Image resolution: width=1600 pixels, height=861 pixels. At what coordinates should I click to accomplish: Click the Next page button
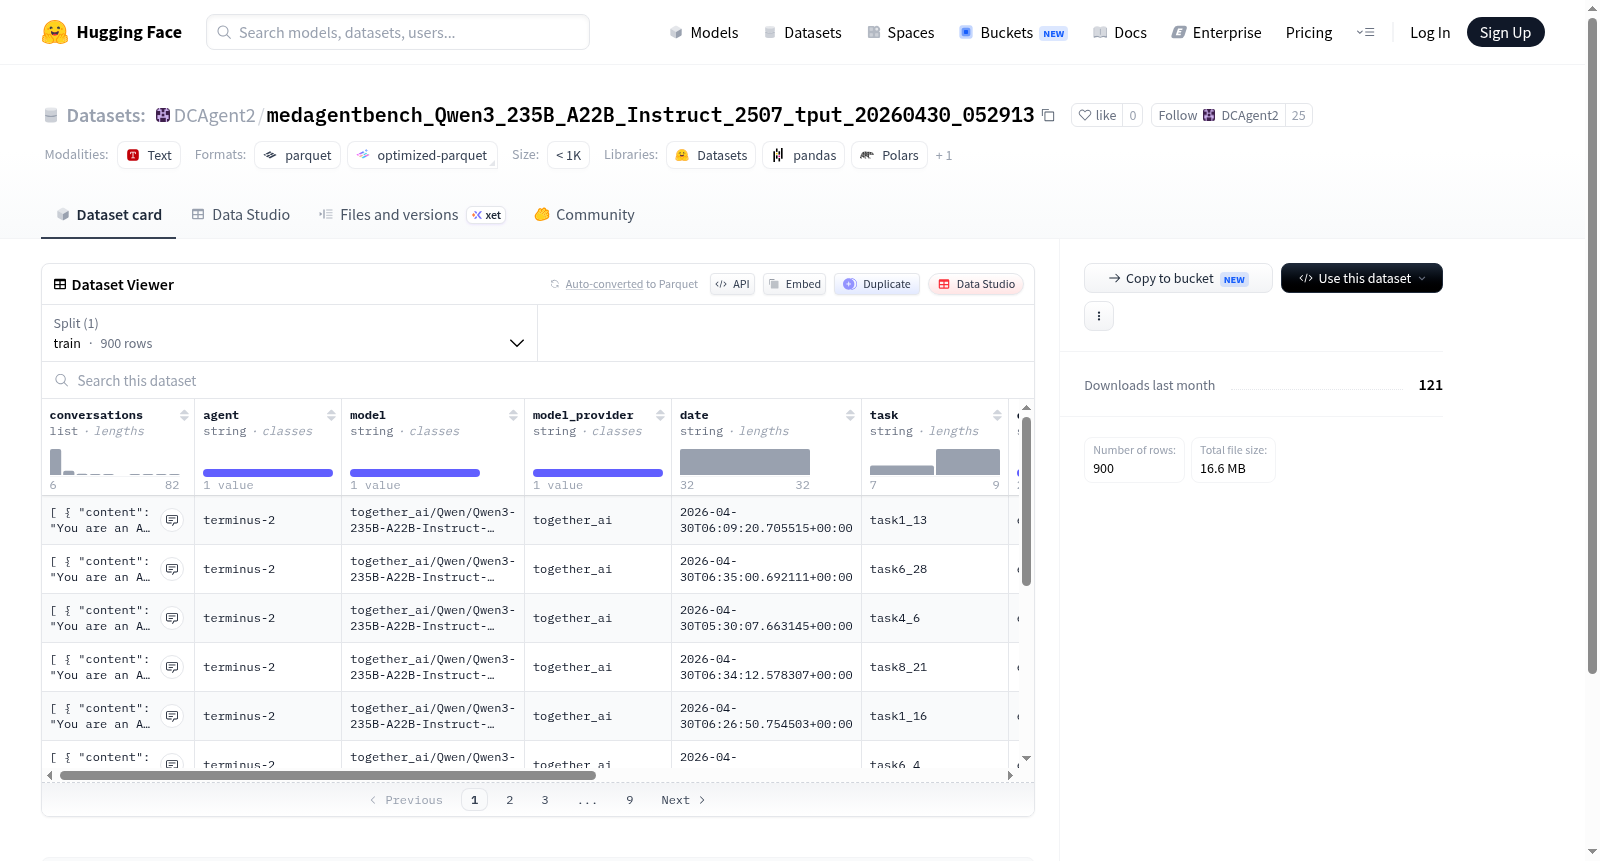coord(683,800)
